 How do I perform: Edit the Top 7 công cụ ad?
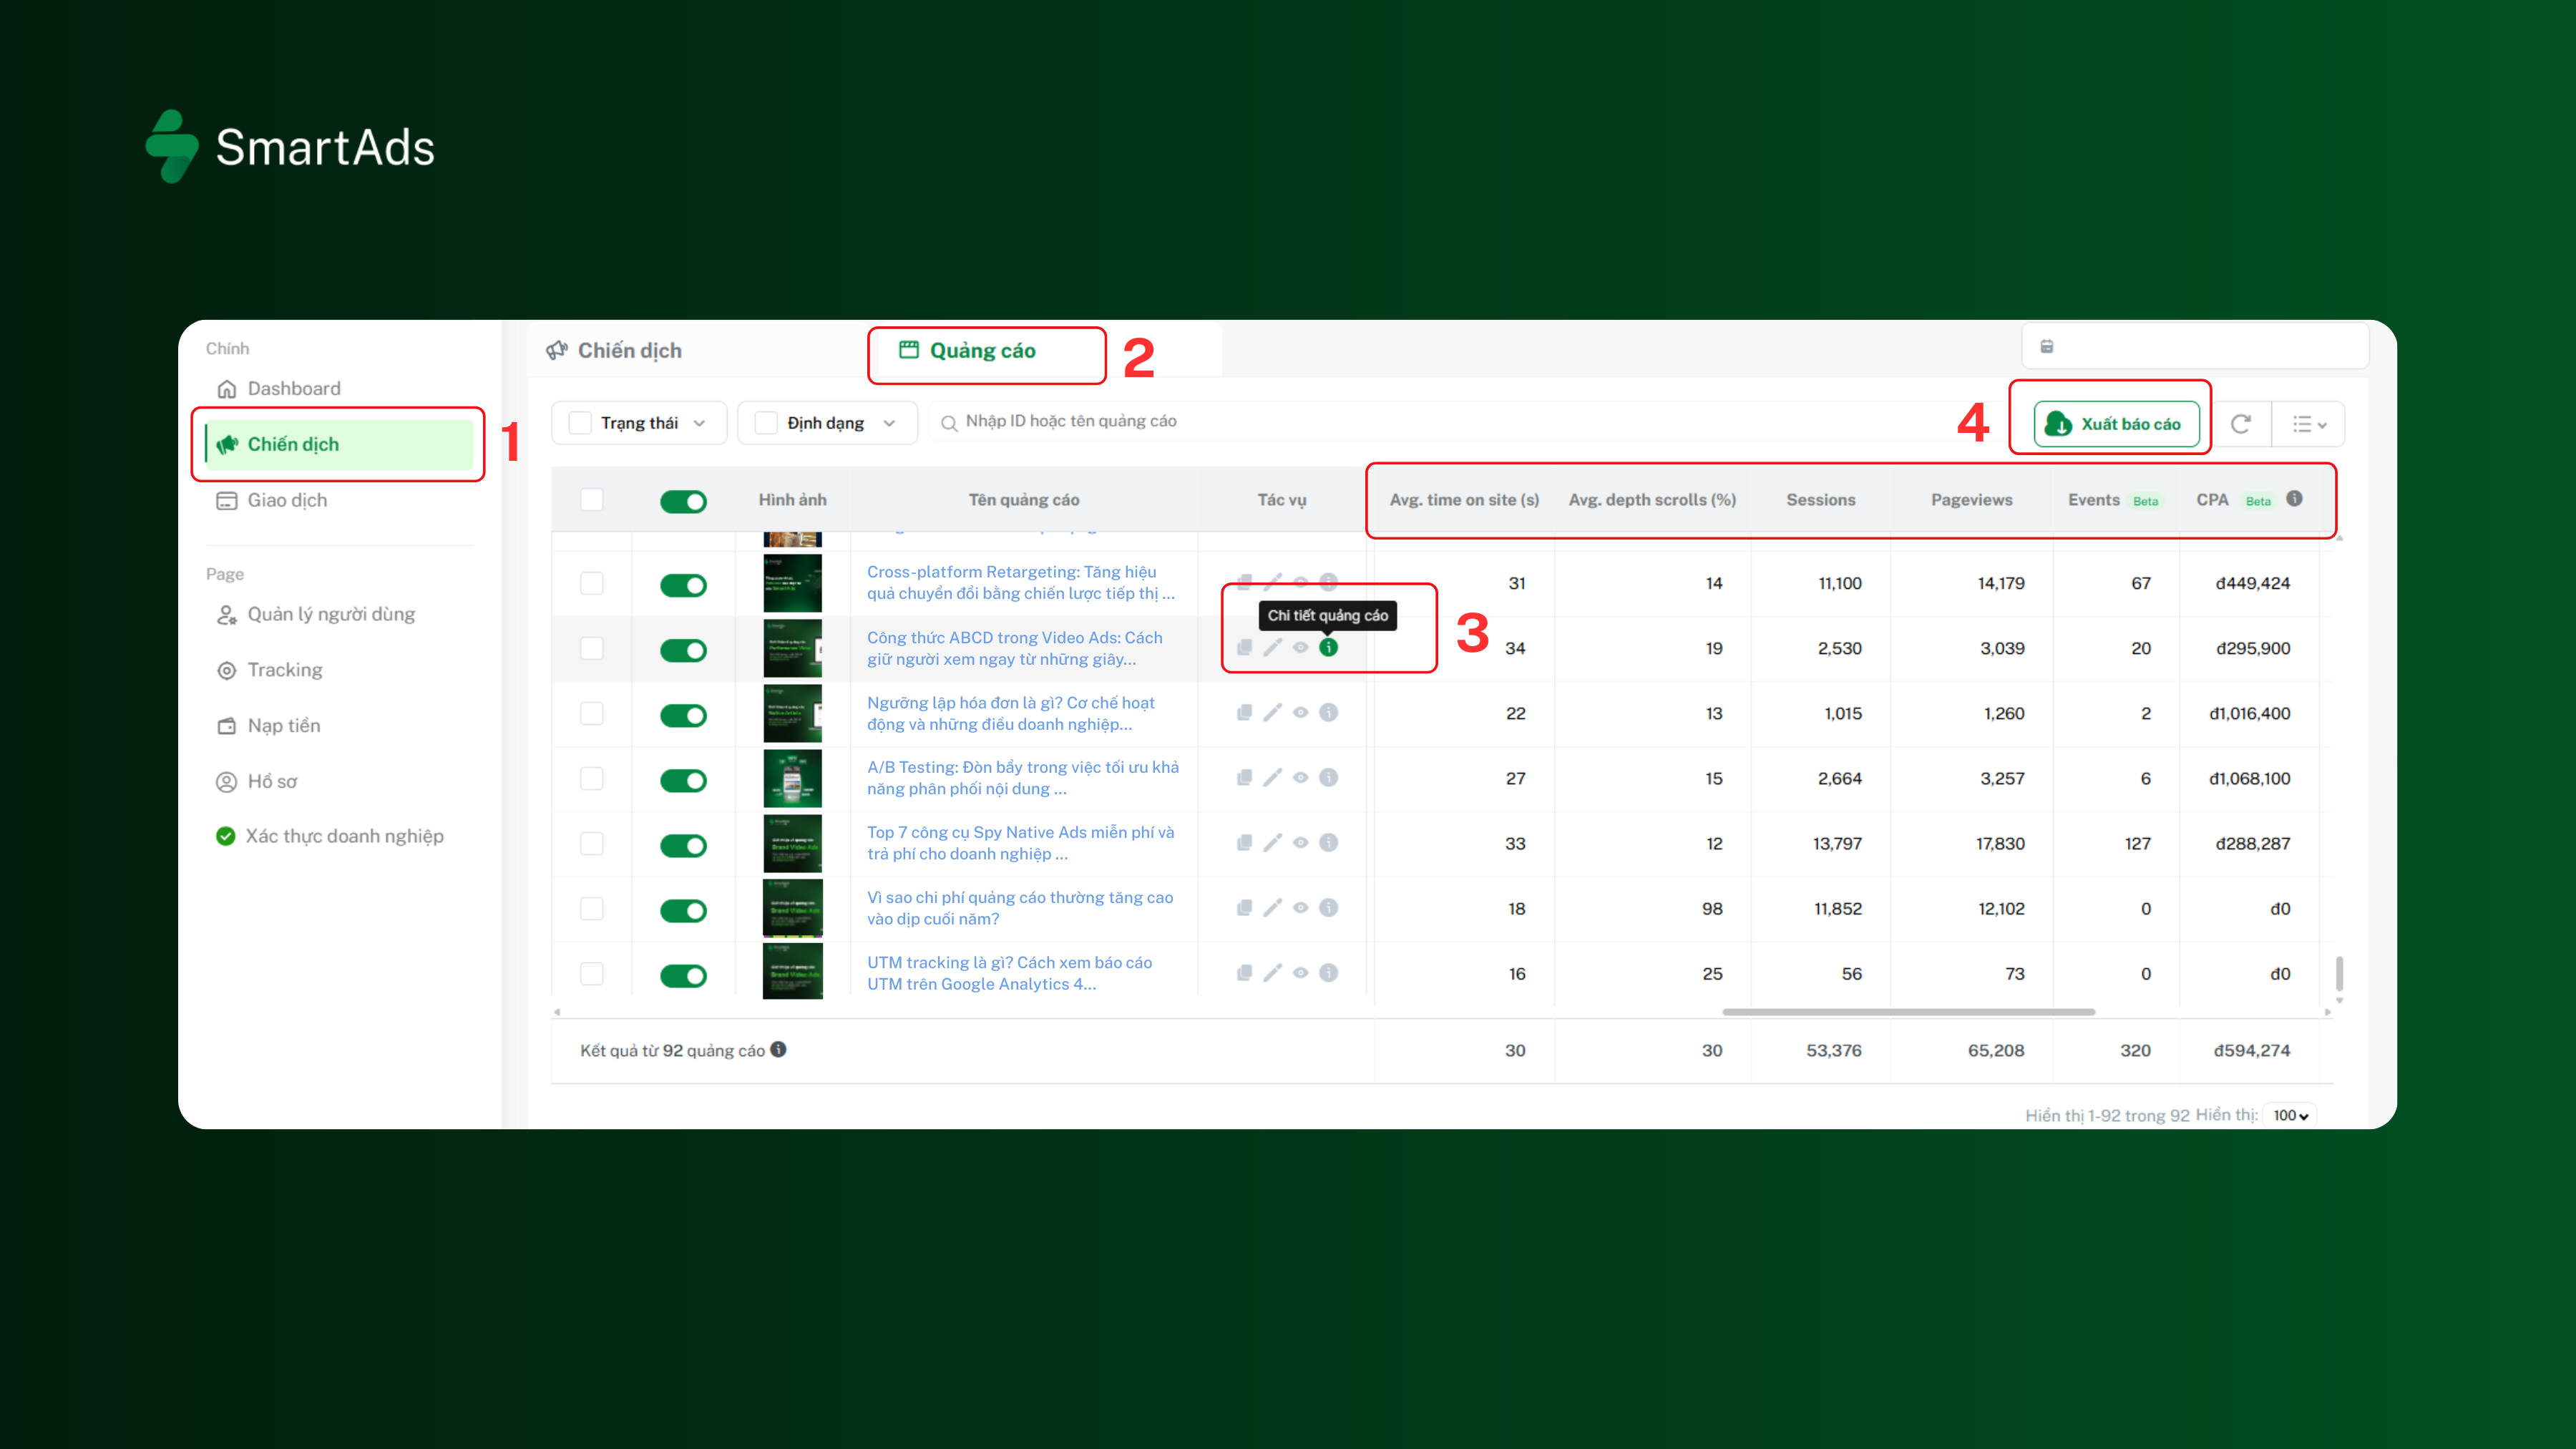(x=1272, y=843)
